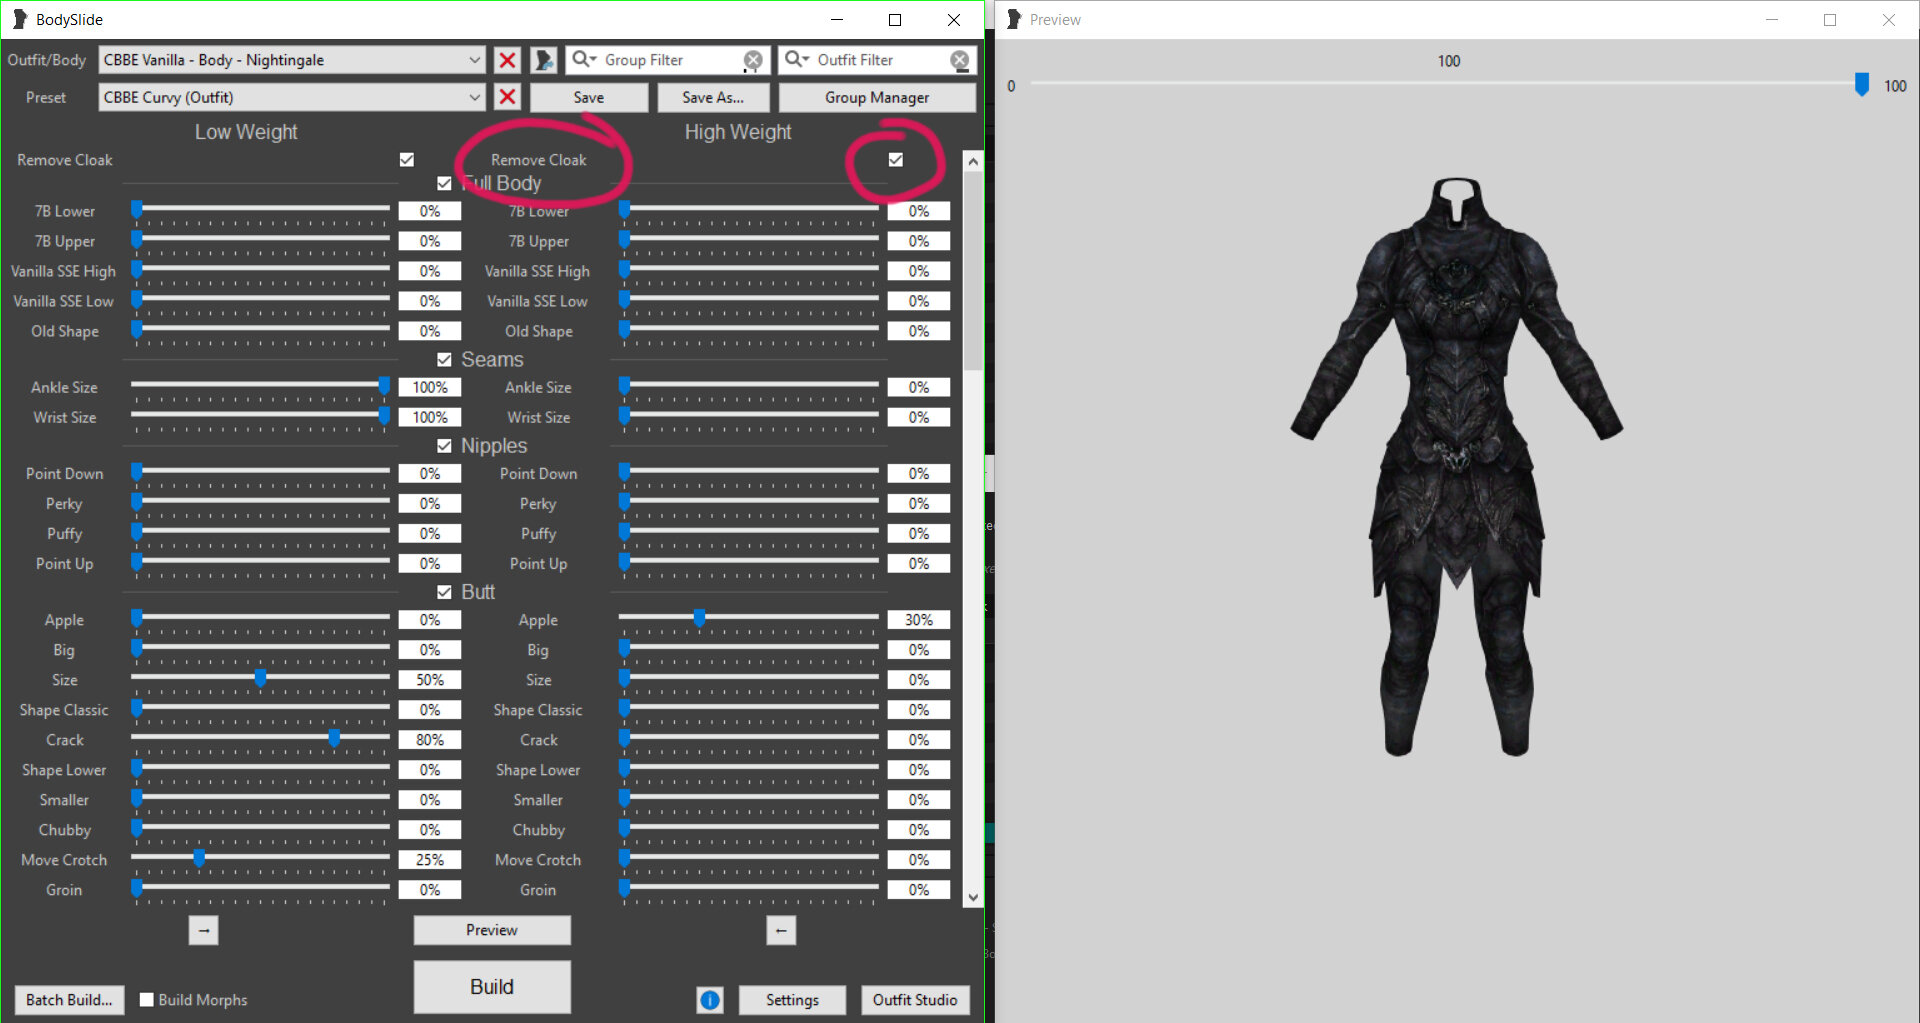Click the Low Weight Crack 80% value field

click(x=430, y=740)
